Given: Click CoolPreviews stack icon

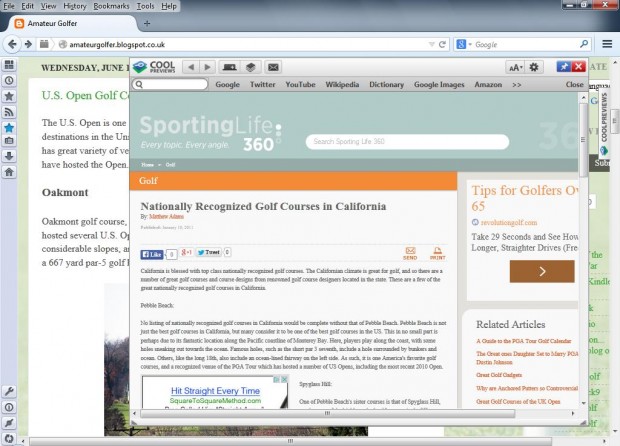Looking at the screenshot, I should [x=250, y=67].
